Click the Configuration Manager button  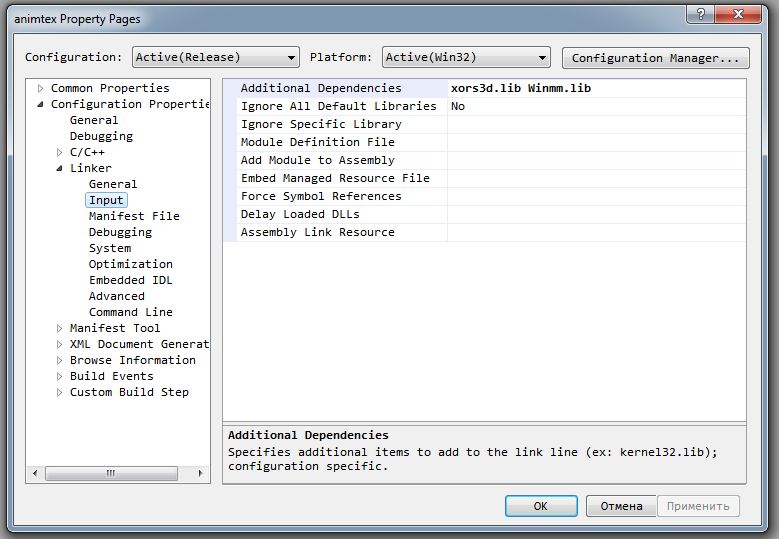coord(655,58)
